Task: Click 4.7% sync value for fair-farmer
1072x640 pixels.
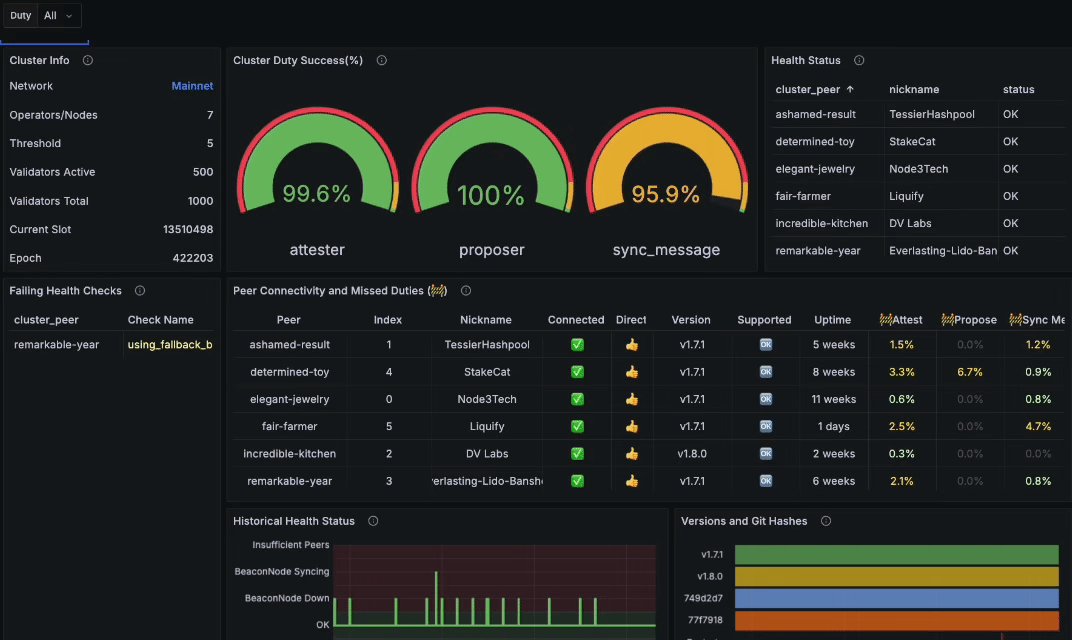Action: coord(1038,427)
